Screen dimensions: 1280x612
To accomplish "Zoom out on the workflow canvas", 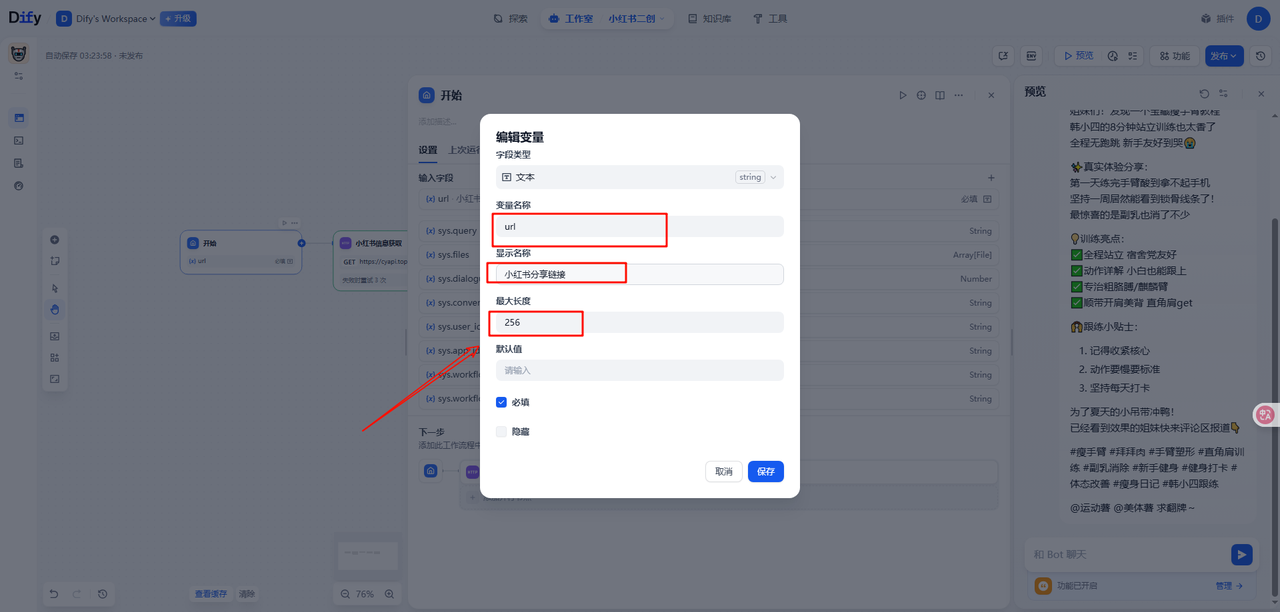I will click(x=345, y=594).
